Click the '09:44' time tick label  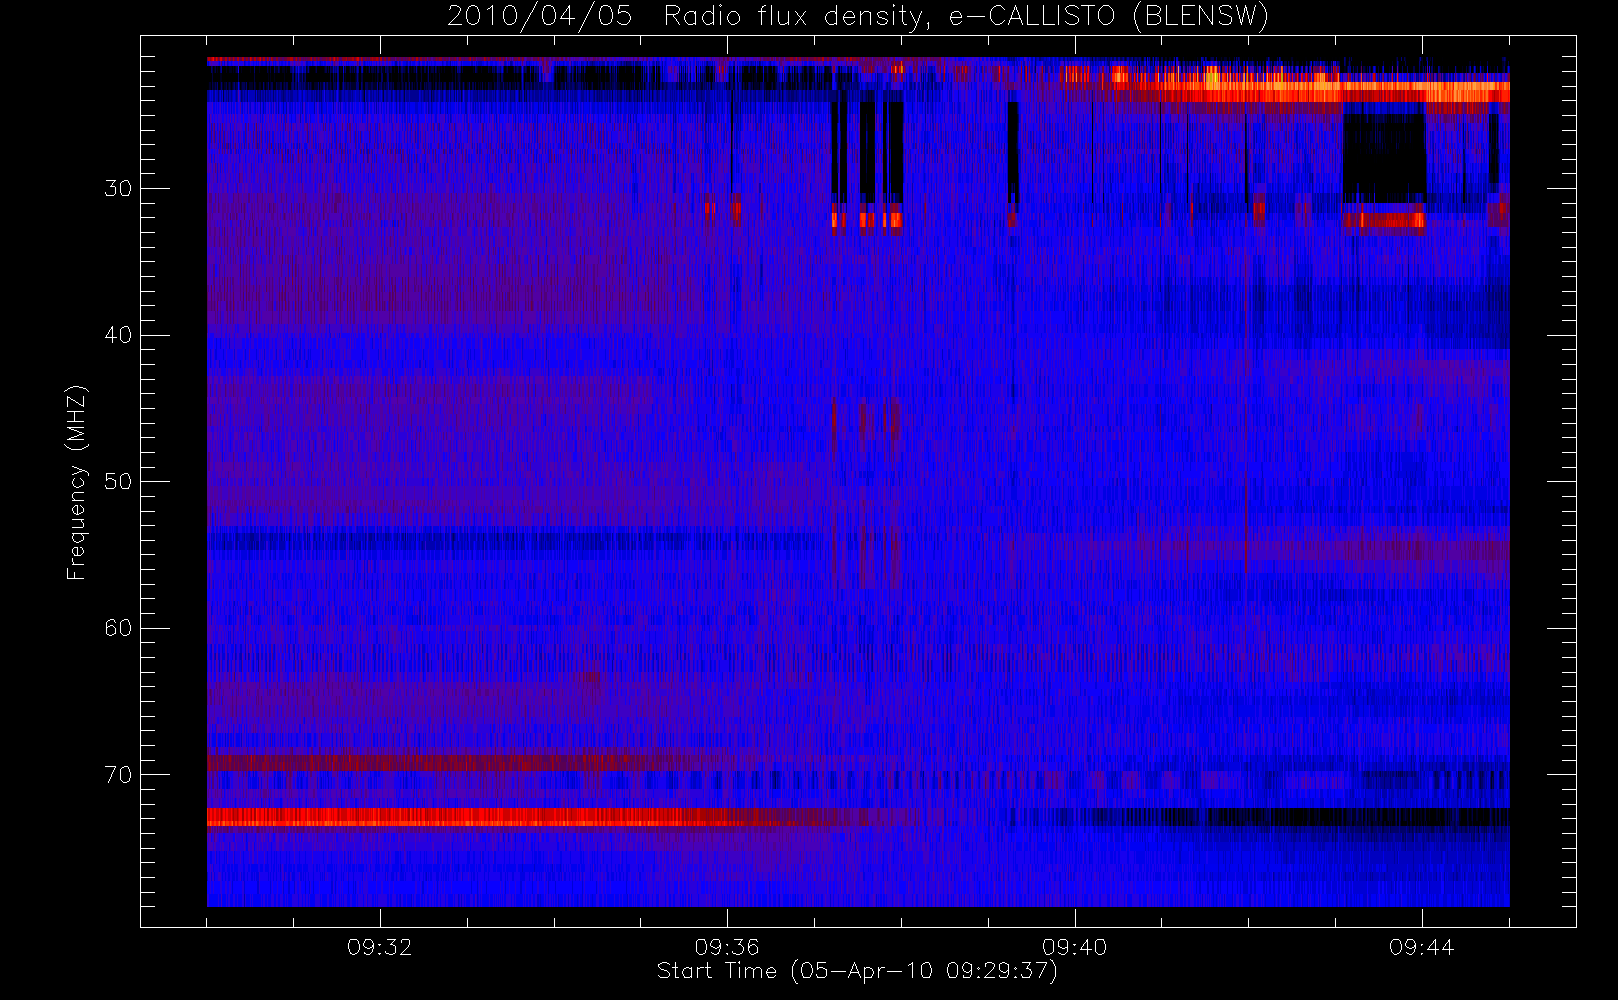point(1421,947)
